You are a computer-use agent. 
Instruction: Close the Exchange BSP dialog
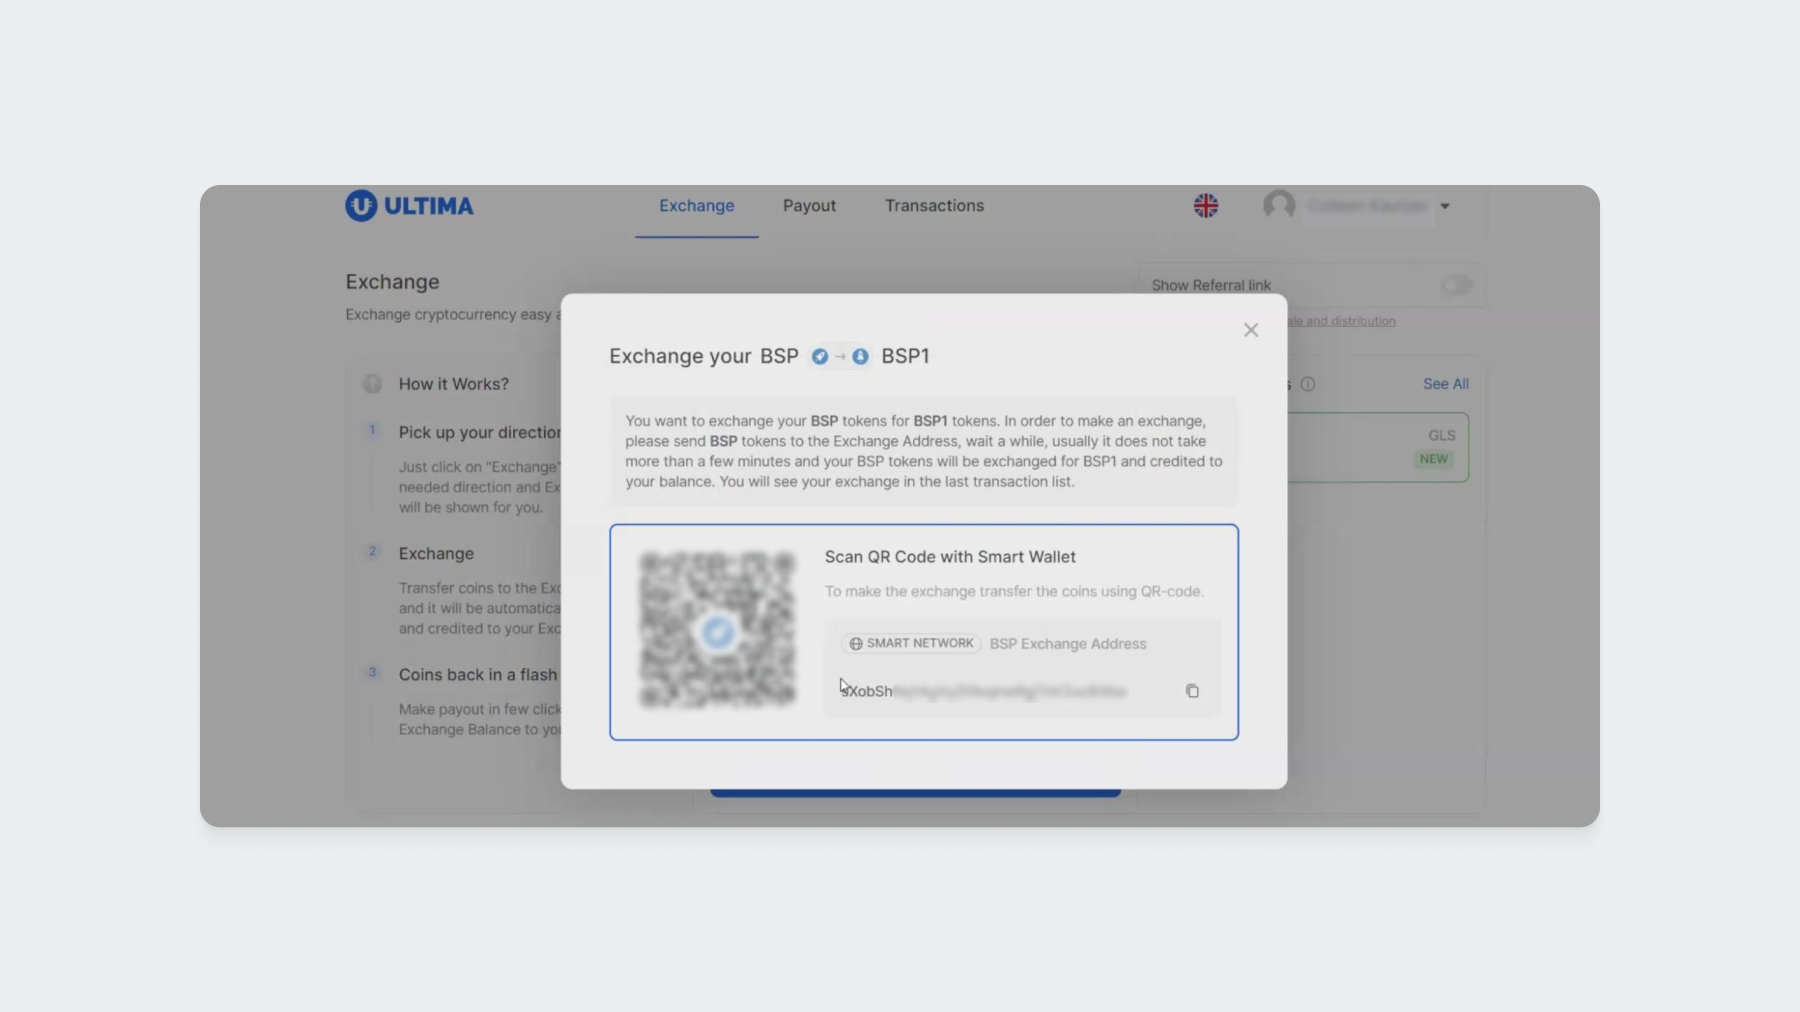point(1250,330)
